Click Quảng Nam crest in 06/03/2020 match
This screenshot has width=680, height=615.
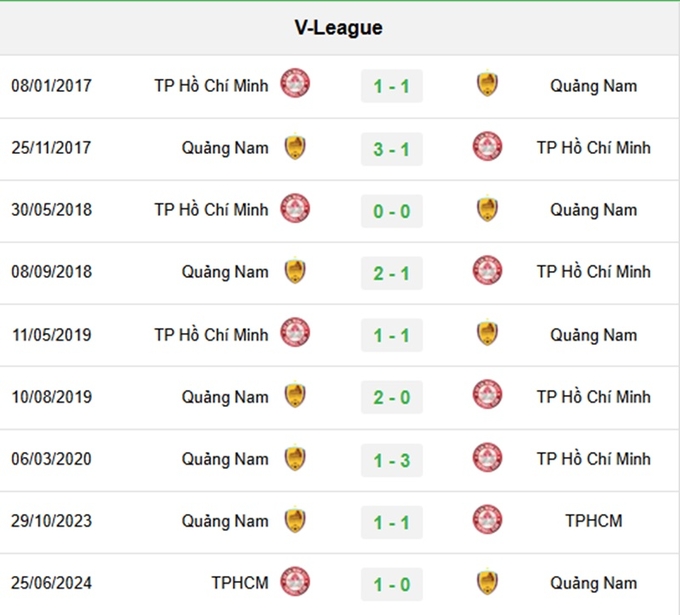coord(295,458)
